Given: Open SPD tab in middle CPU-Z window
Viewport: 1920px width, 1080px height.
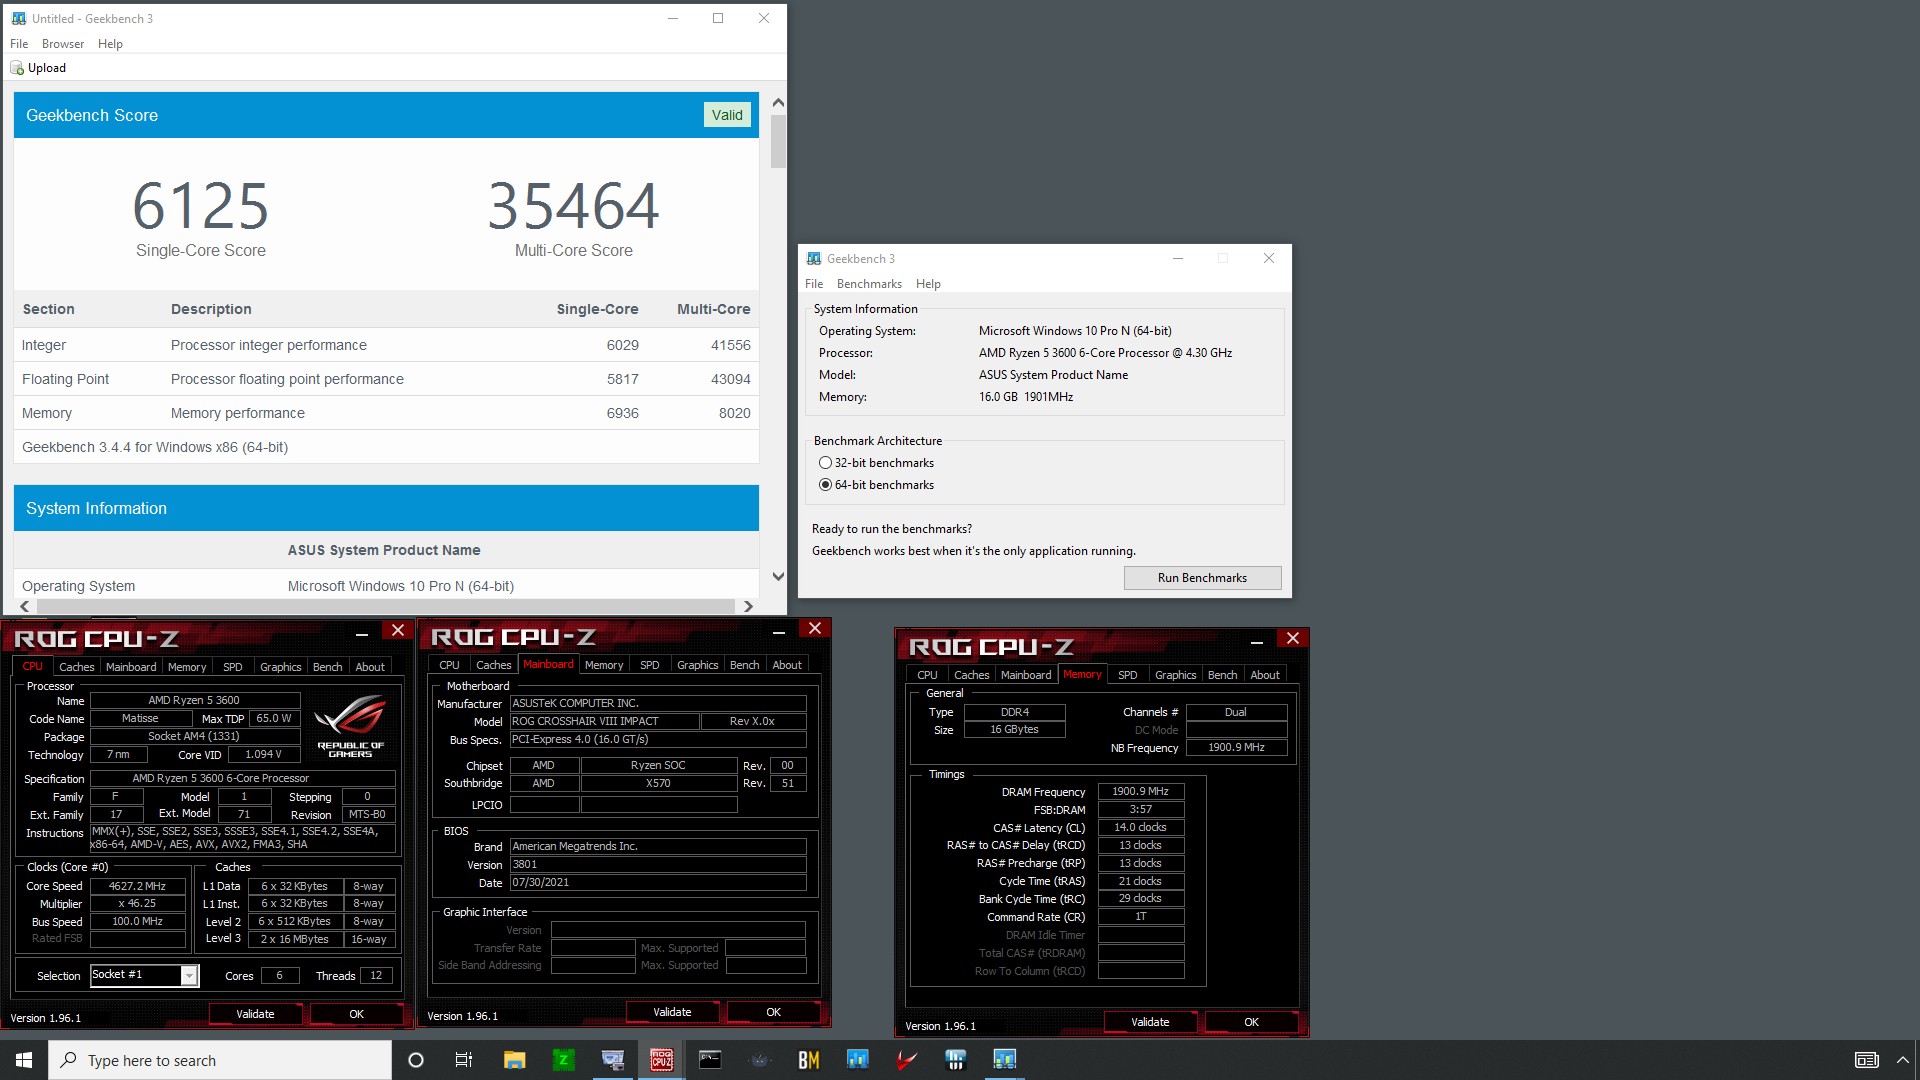Looking at the screenshot, I should [x=650, y=665].
